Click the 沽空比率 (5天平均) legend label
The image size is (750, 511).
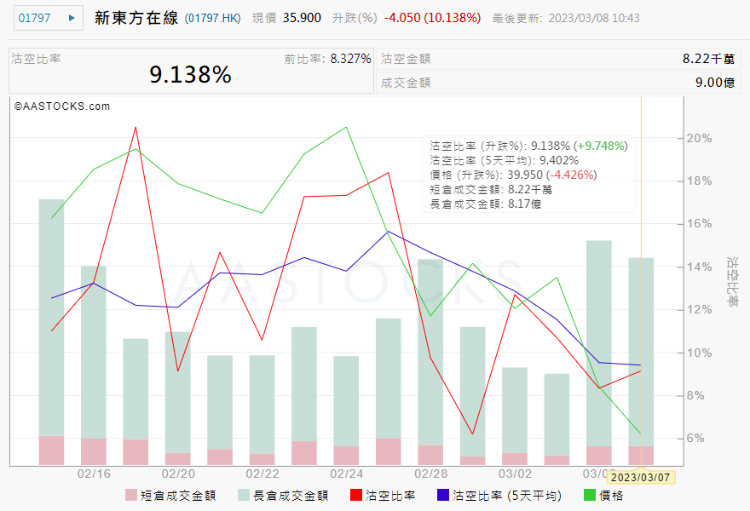tap(507, 496)
